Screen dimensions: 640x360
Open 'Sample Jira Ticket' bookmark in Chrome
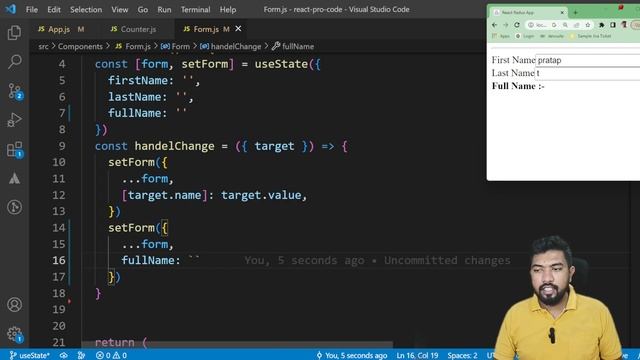point(591,36)
